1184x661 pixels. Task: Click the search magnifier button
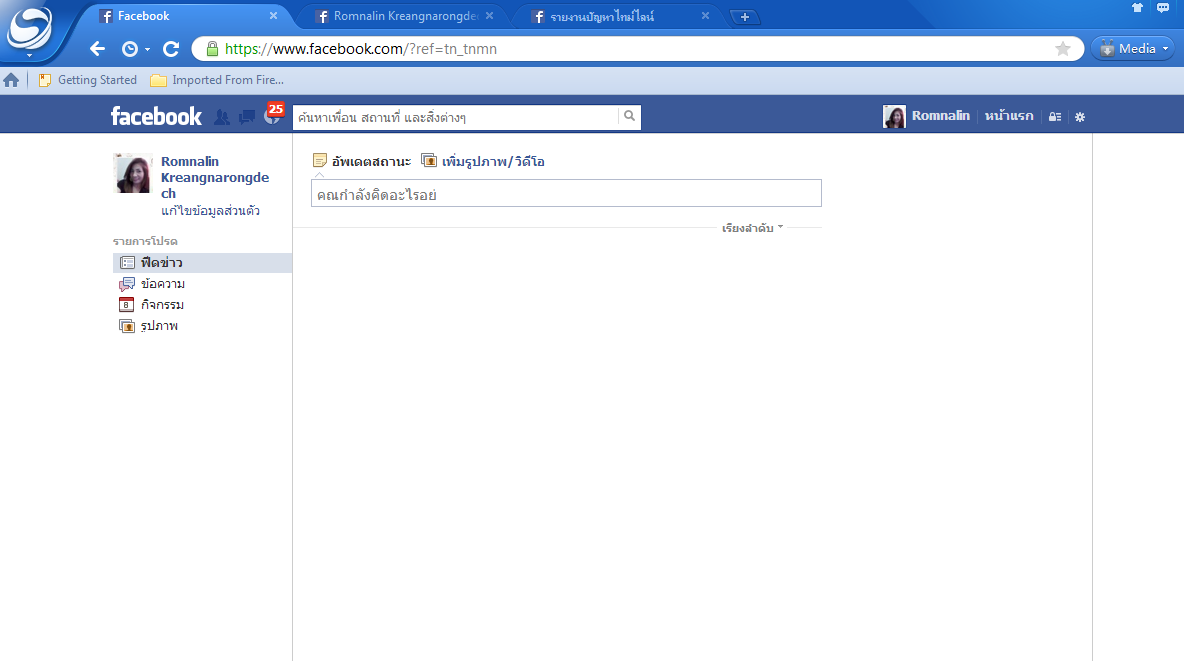pyautogui.click(x=629, y=116)
